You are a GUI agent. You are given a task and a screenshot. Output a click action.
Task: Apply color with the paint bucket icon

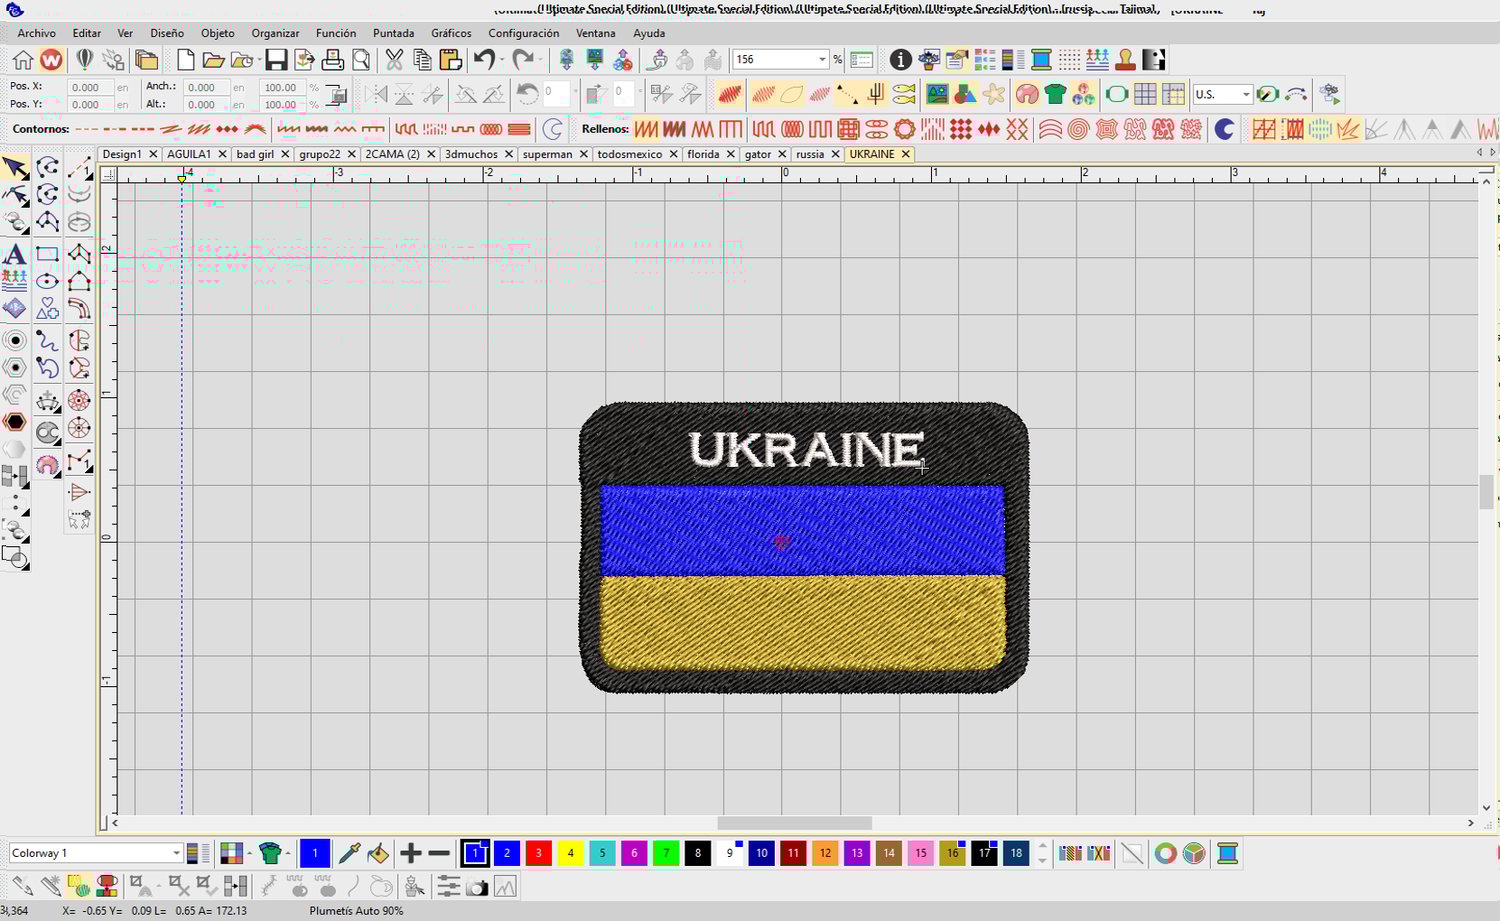click(x=378, y=853)
